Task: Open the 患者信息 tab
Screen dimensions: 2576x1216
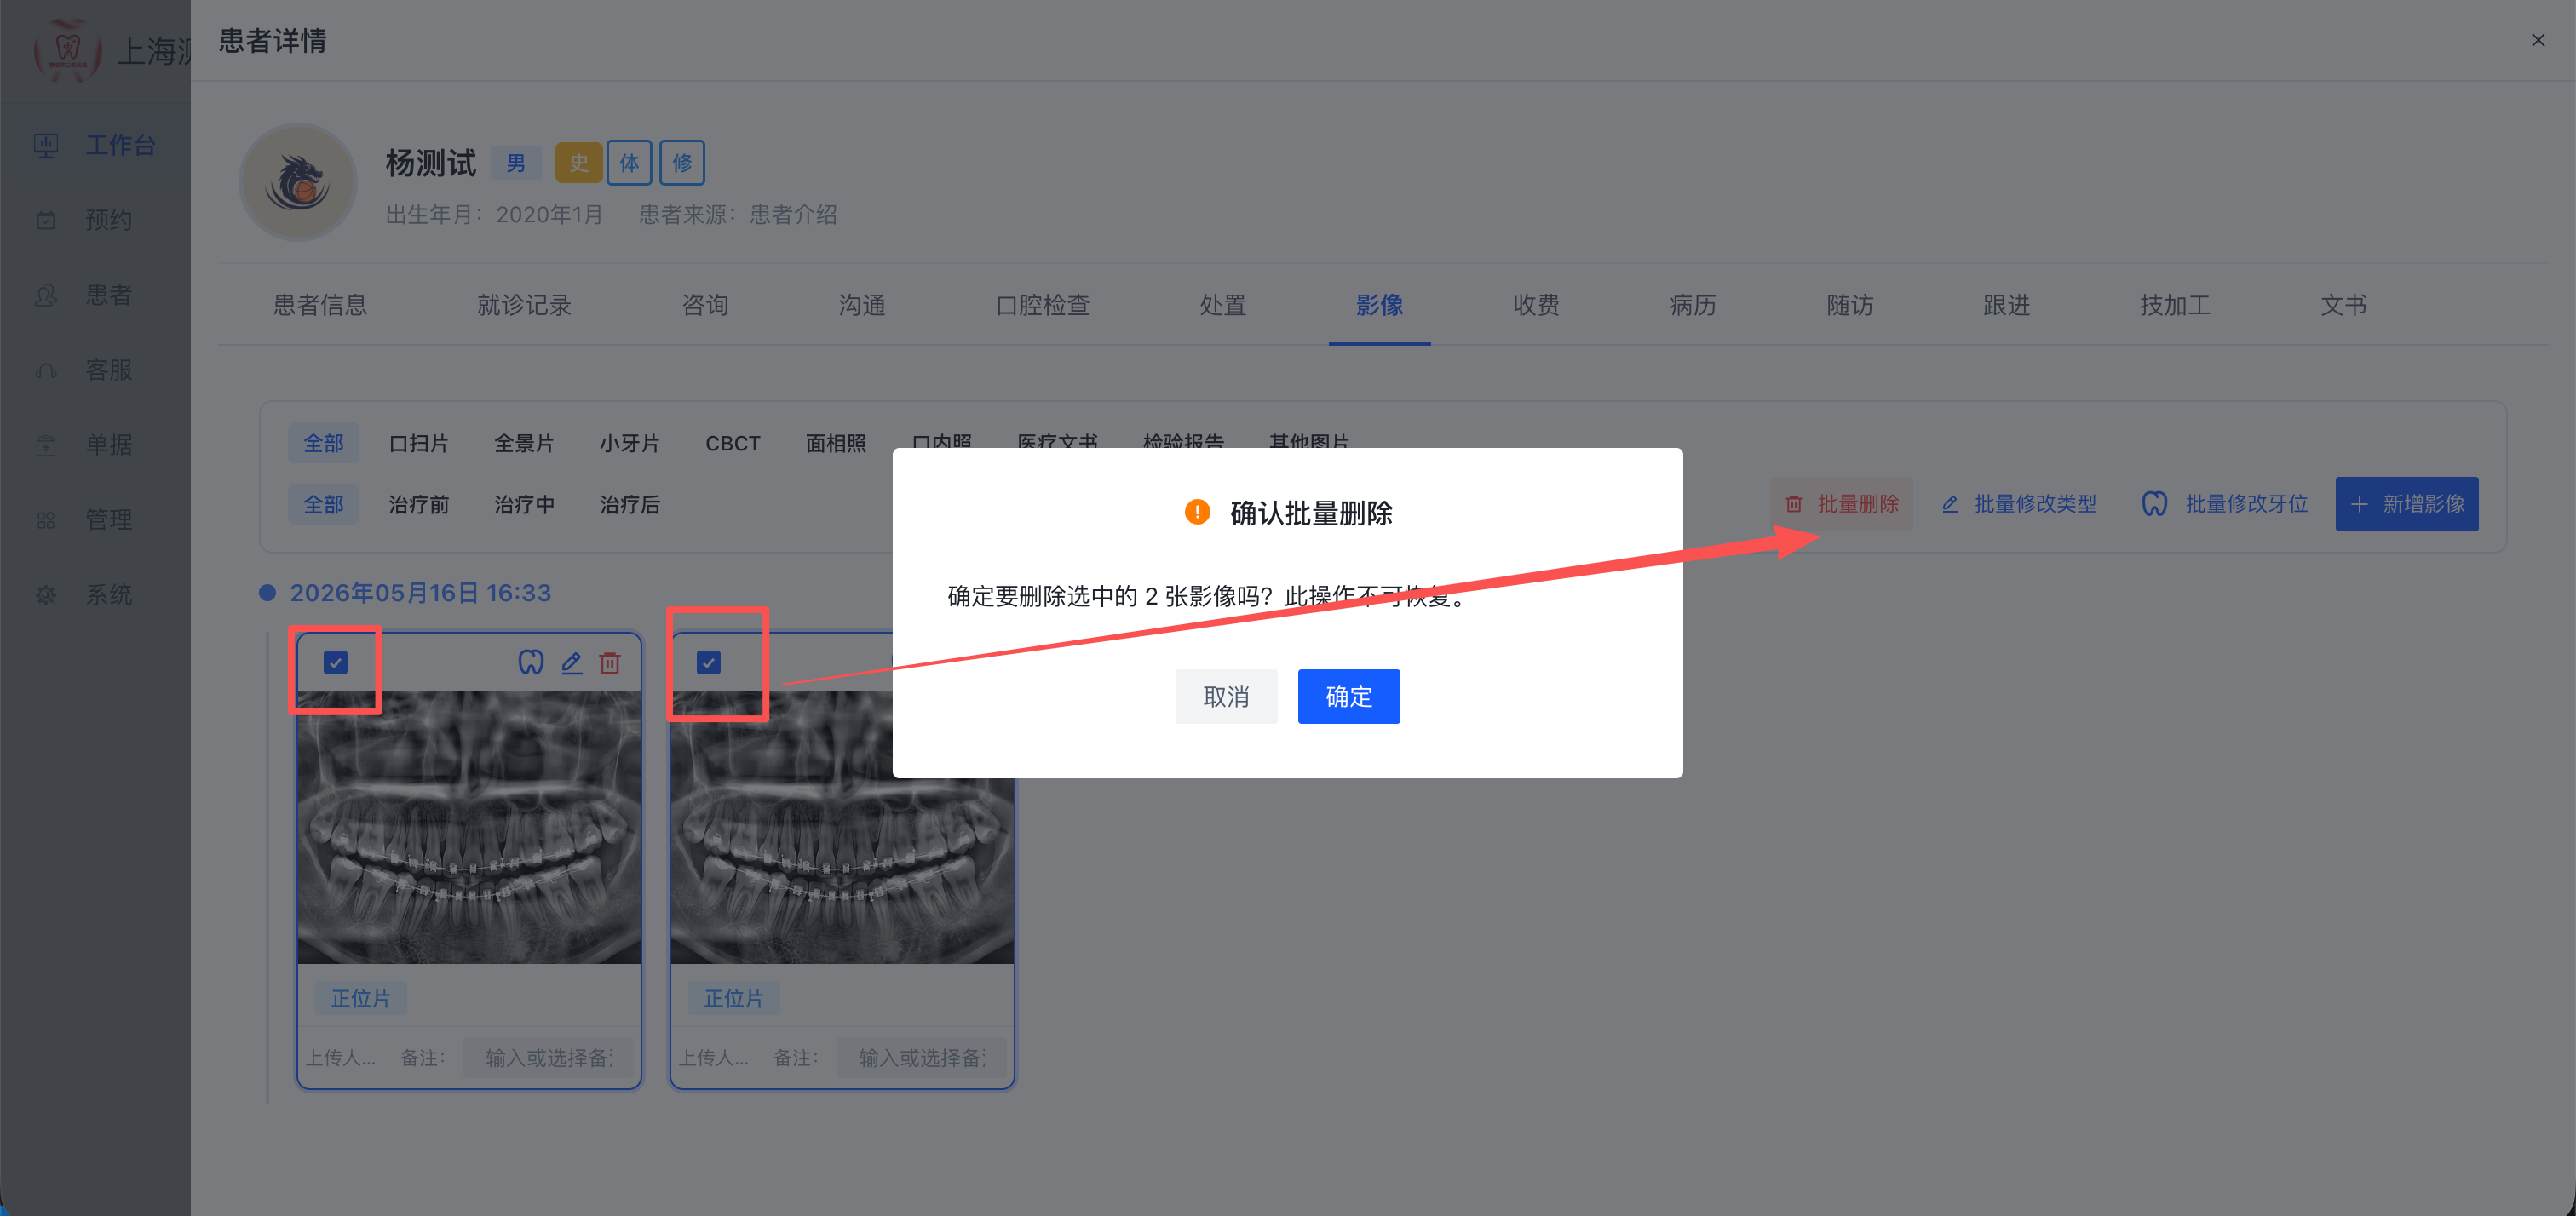Action: tap(320, 305)
